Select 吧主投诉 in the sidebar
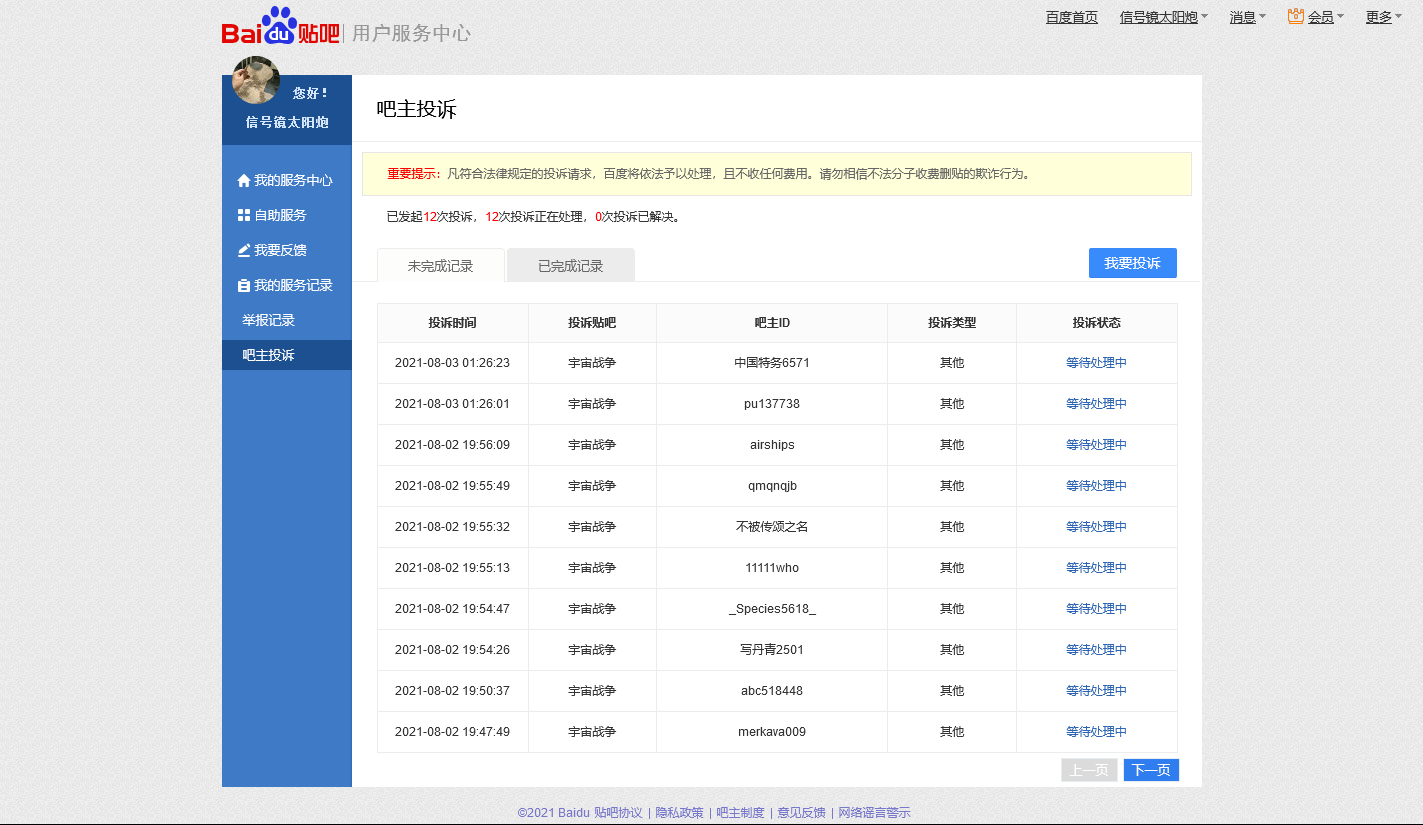The image size is (1423, 825). pos(268,355)
